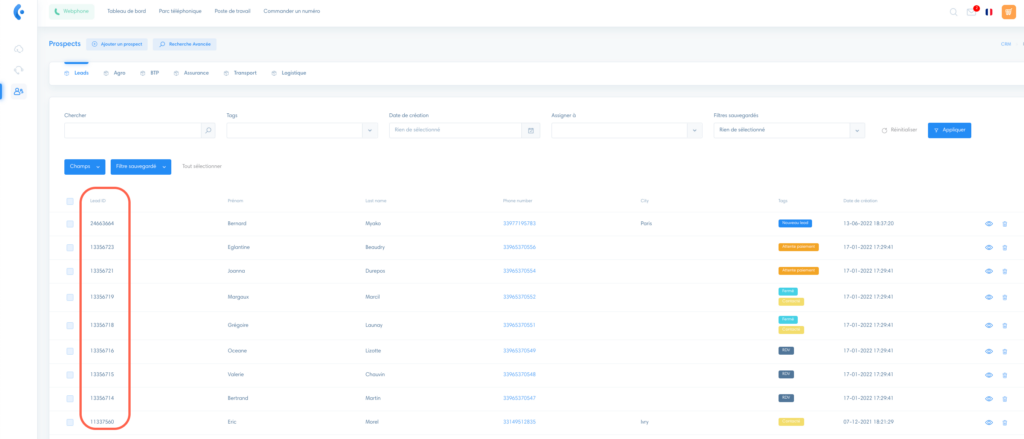Open the messages envelope icon
This screenshot has height=439, width=1024.
pos(971,12)
